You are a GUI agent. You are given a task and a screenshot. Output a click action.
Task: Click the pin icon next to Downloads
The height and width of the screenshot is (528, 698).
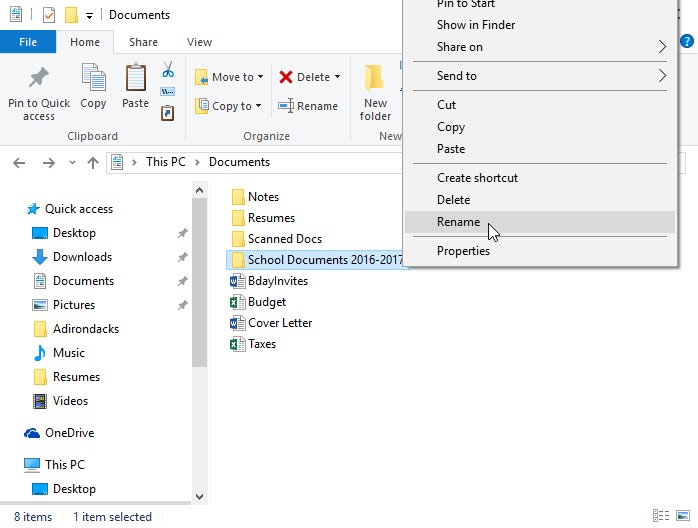[x=183, y=257]
